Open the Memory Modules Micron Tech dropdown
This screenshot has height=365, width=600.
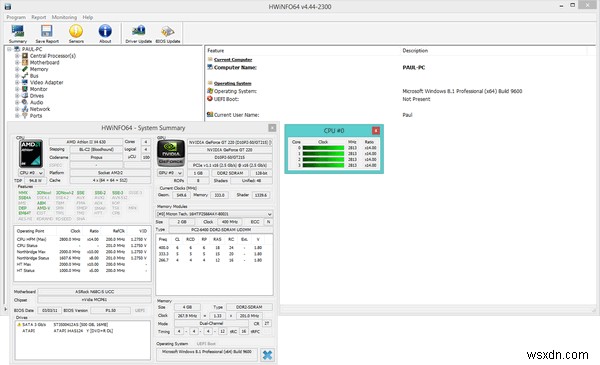coord(214,214)
